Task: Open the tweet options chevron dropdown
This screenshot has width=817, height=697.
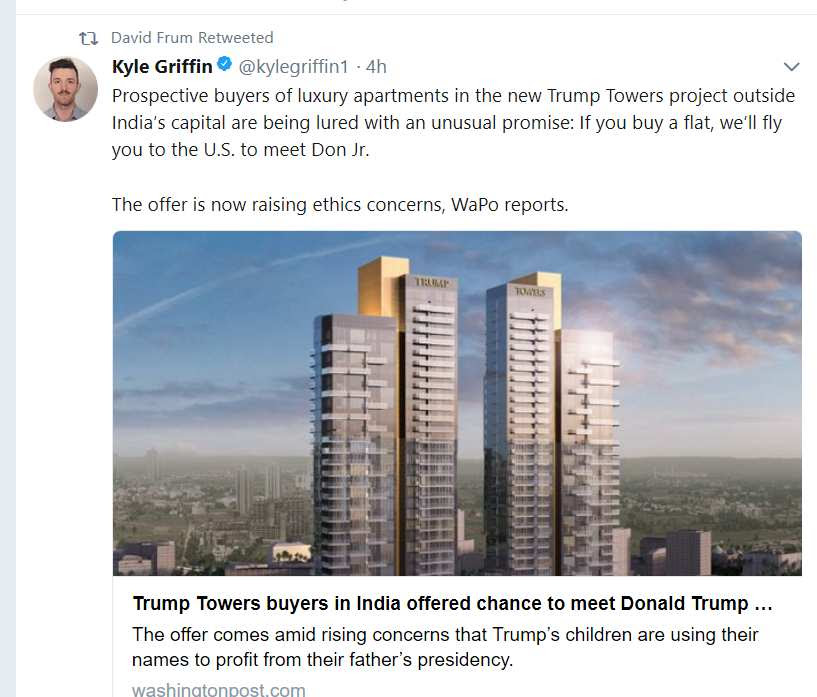Action: (x=791, y=67)
